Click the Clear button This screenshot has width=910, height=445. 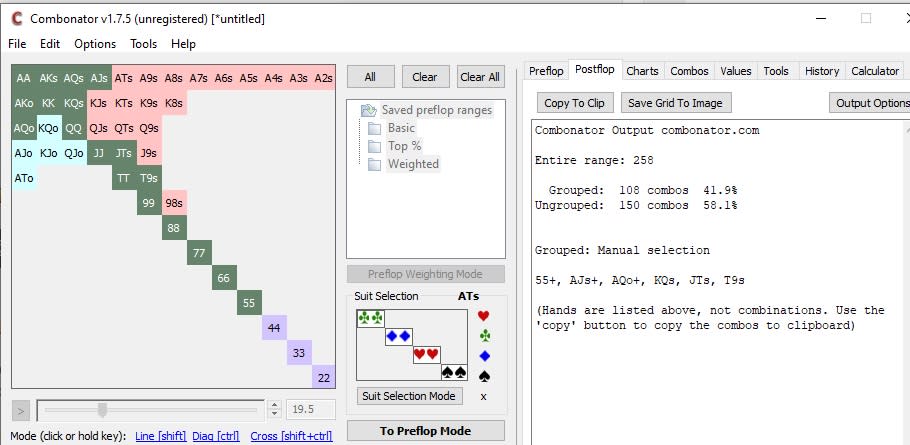[425, 77]
